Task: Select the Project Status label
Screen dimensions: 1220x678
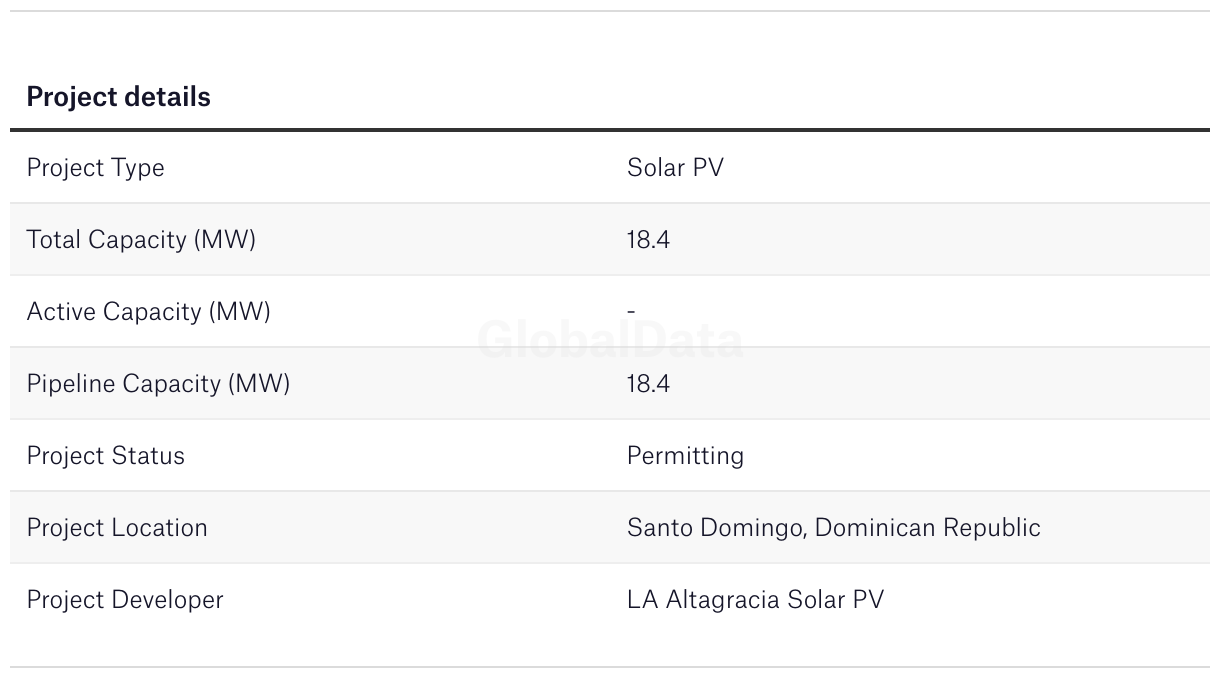Action: (x=105, y=456)
